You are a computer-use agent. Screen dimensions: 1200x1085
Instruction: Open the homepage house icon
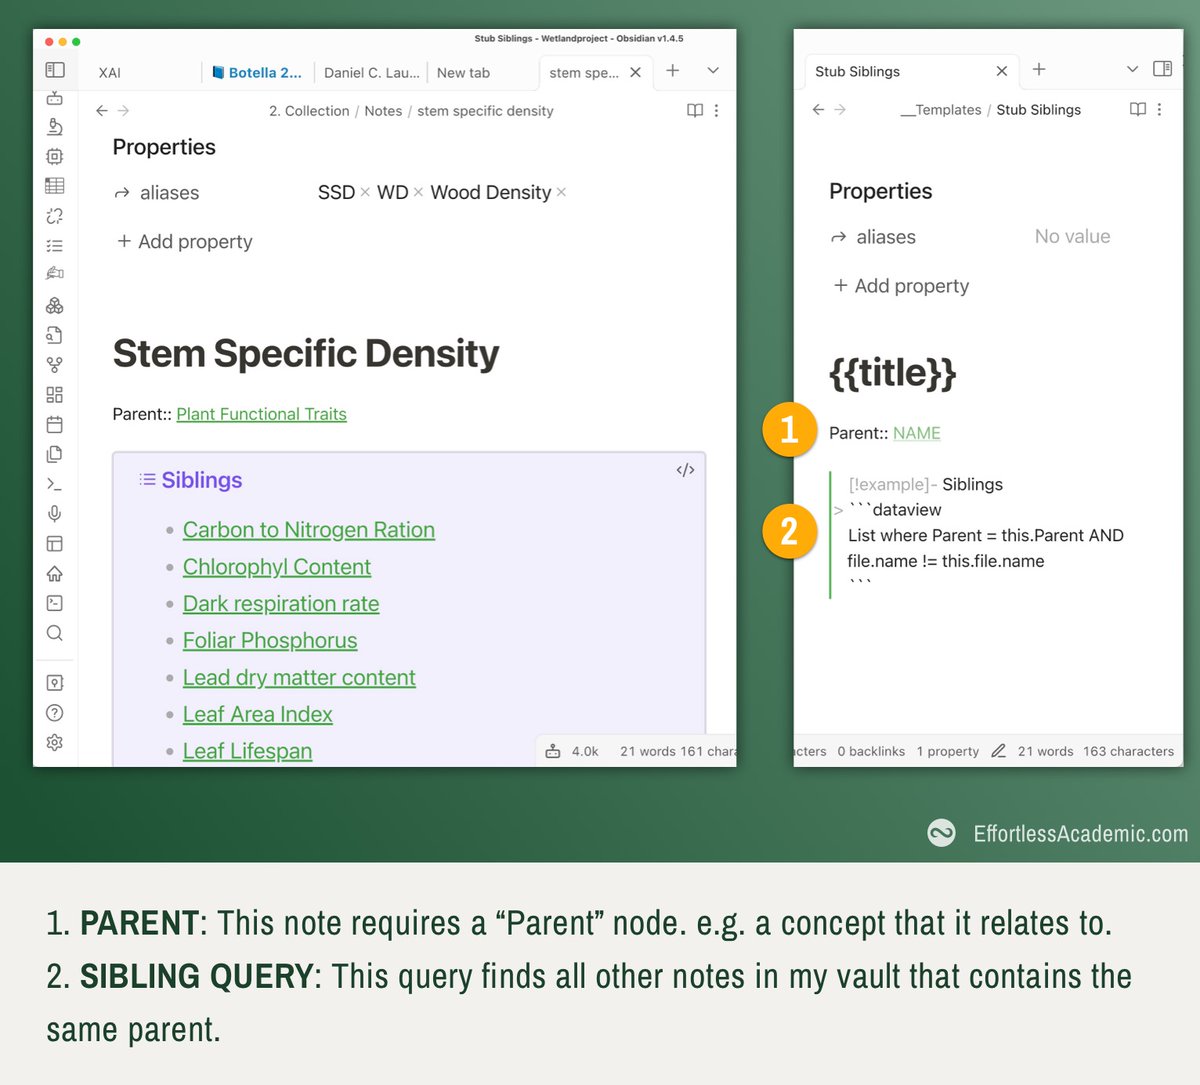(x=55, y=573)
